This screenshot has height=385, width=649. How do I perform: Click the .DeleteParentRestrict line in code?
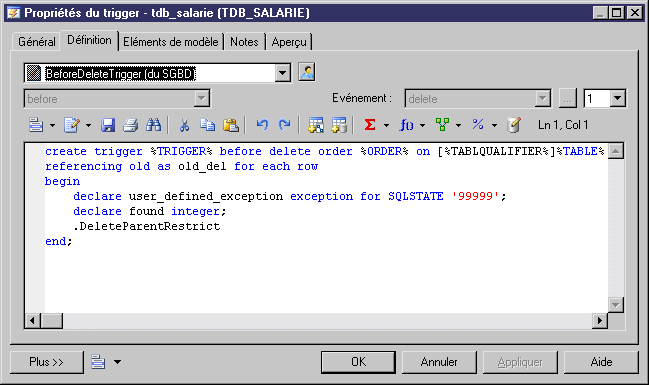(147, 226)
